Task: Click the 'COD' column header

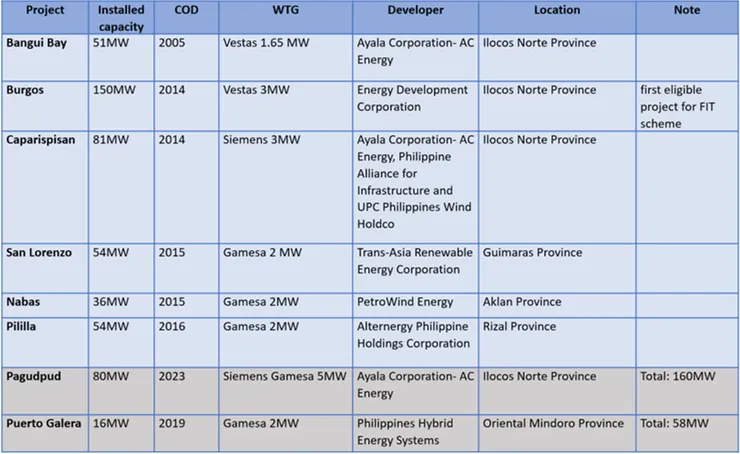Action: [186, 17]
